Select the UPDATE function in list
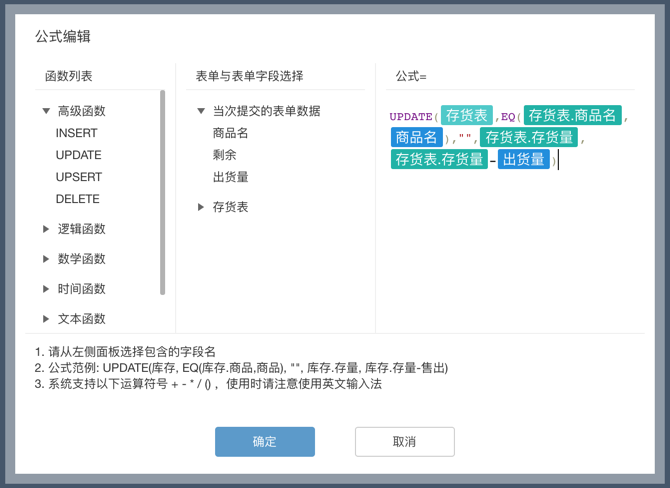Screen dimensions: 670x488 coord(79,155)
